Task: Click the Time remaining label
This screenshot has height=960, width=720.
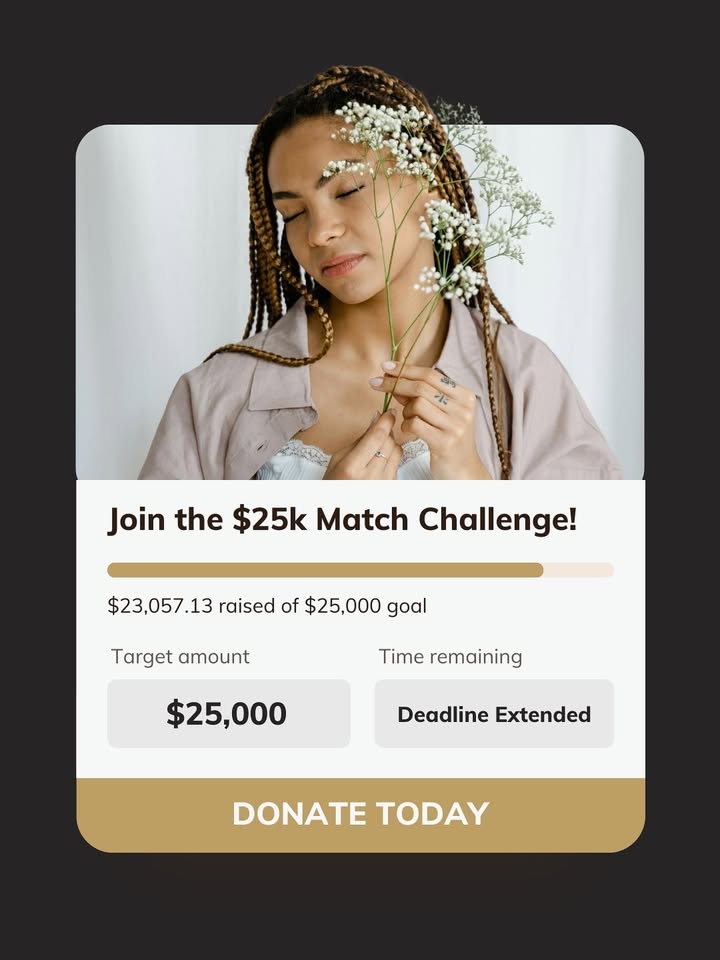Action: pos(451,657)
